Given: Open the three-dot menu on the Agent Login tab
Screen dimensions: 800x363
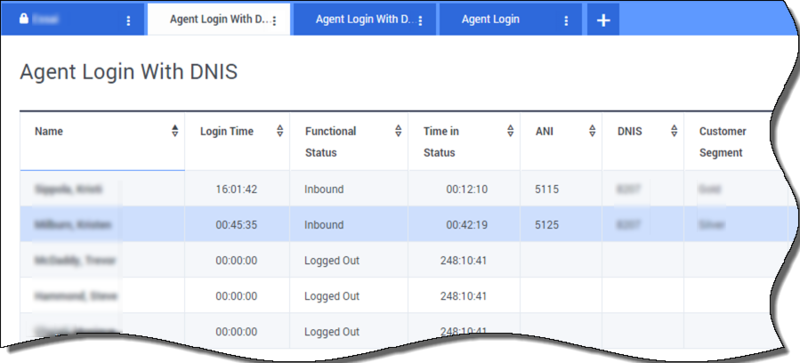Looking at the screenshot, I should pyautogui.click(x=566, y=20).
